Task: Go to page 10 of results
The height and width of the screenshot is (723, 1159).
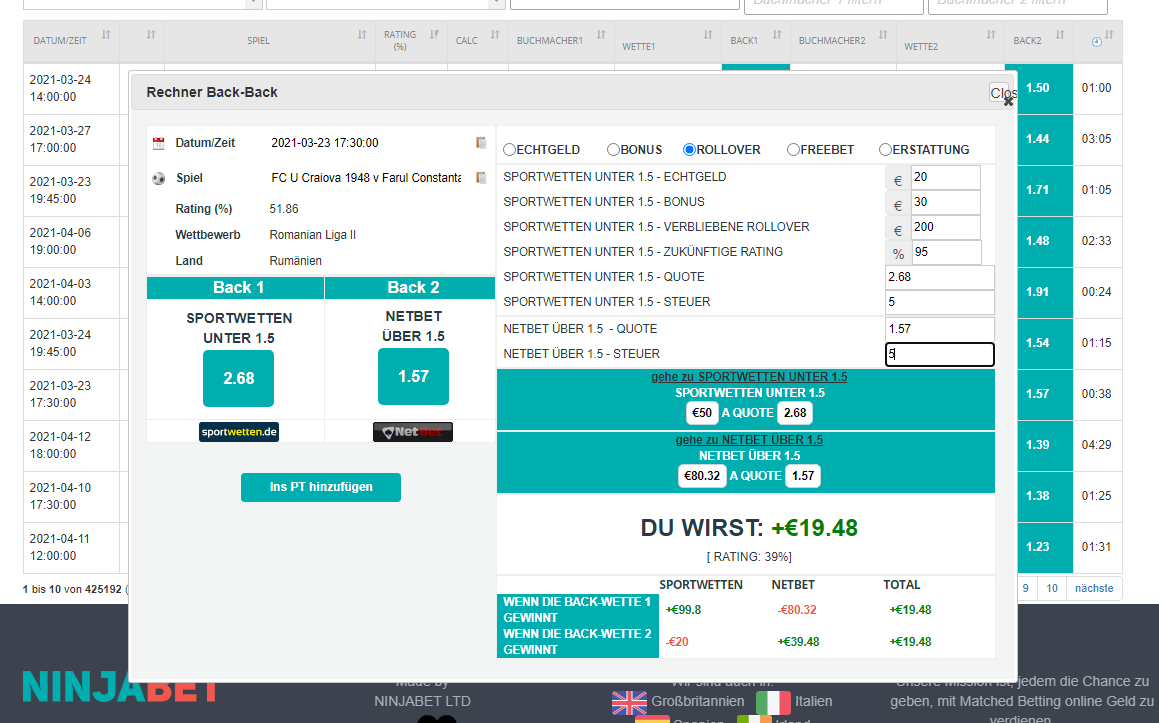Action: click(x=1052, y=588)
